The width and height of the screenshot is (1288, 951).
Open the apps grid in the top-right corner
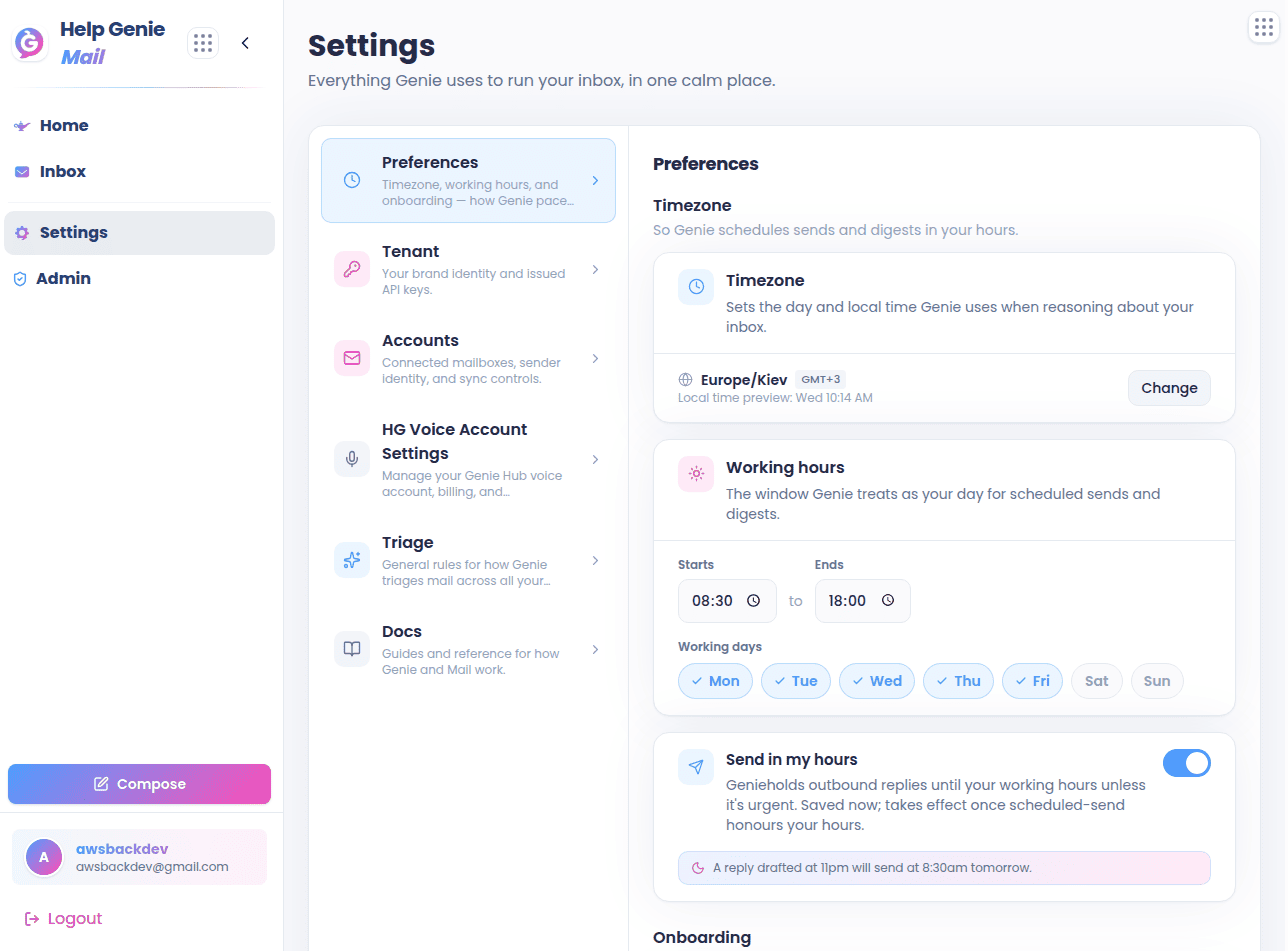tap(1264, 27)
